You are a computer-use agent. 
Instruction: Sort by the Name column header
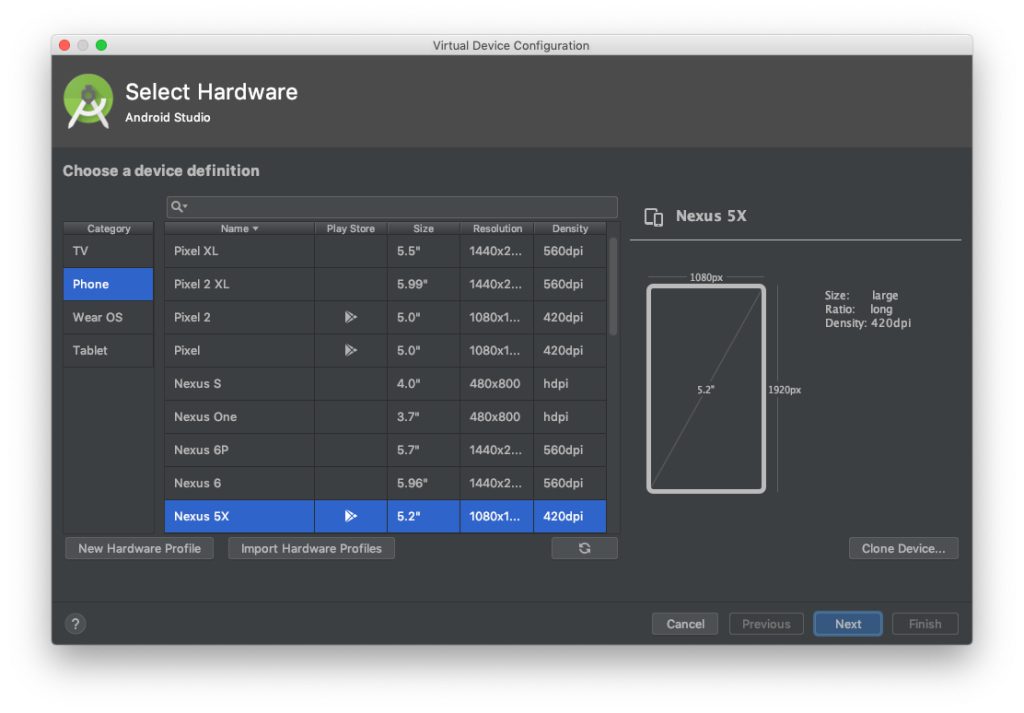coord(240,229)
